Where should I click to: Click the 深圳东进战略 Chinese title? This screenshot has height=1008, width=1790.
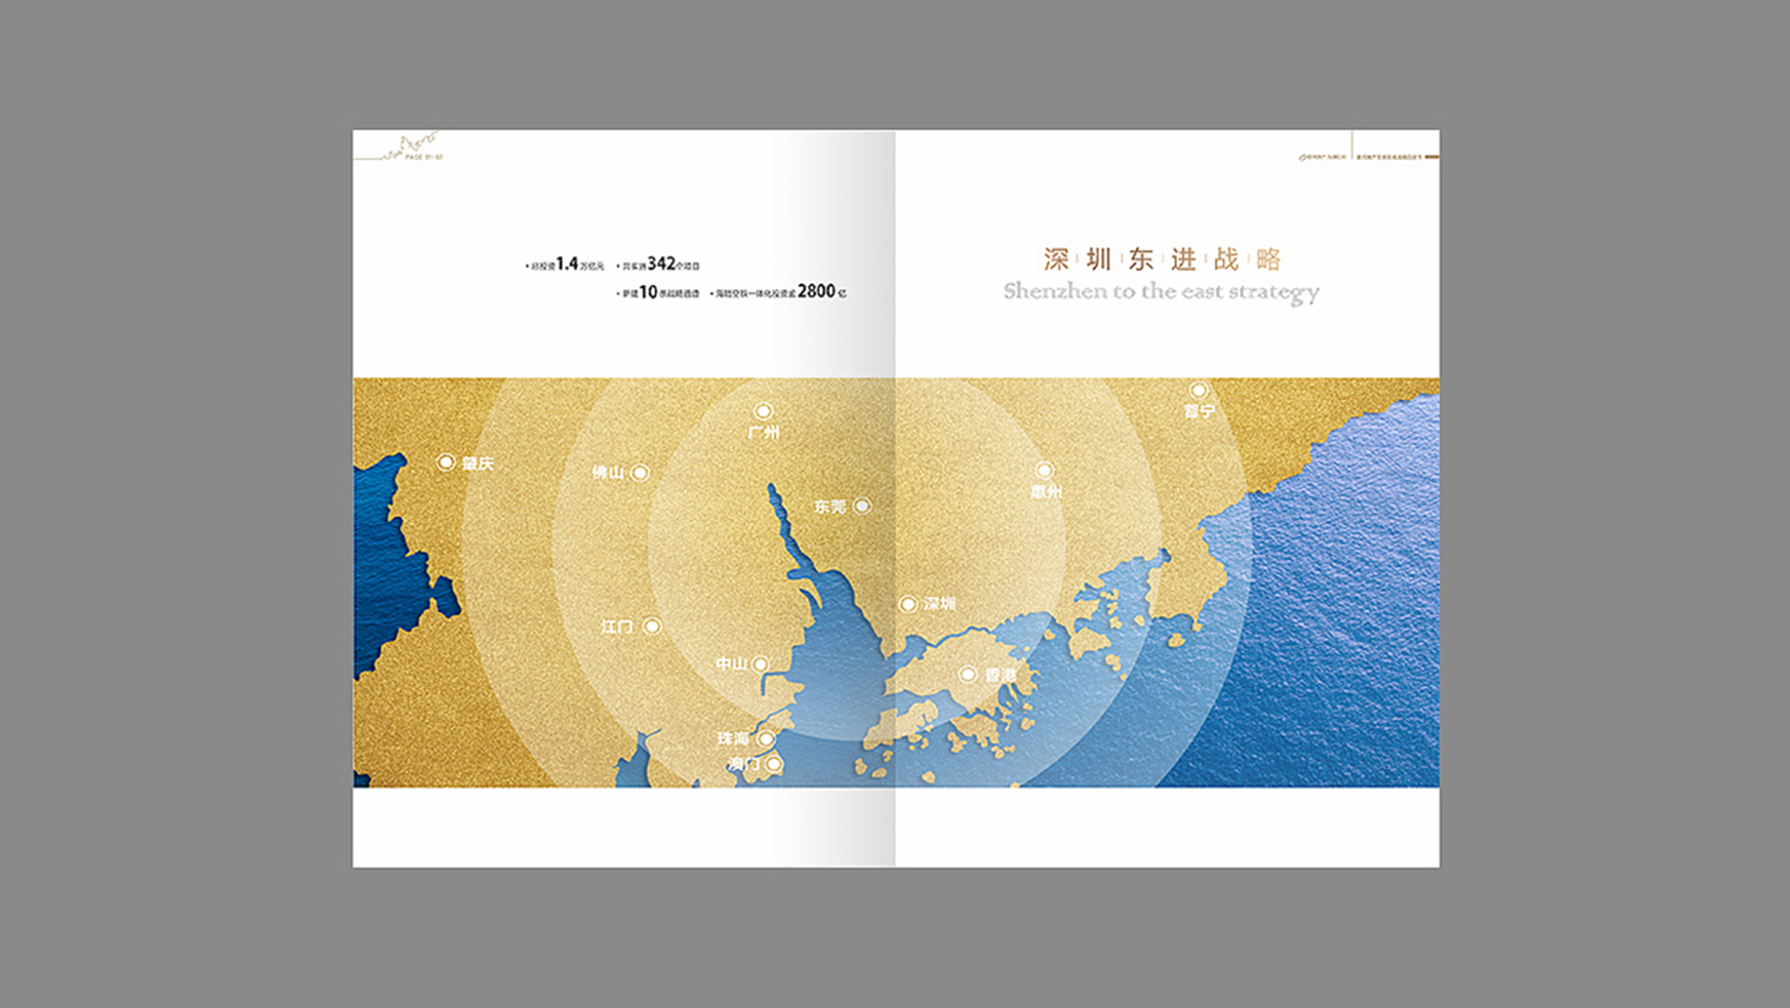click(x=1161, y=260)
